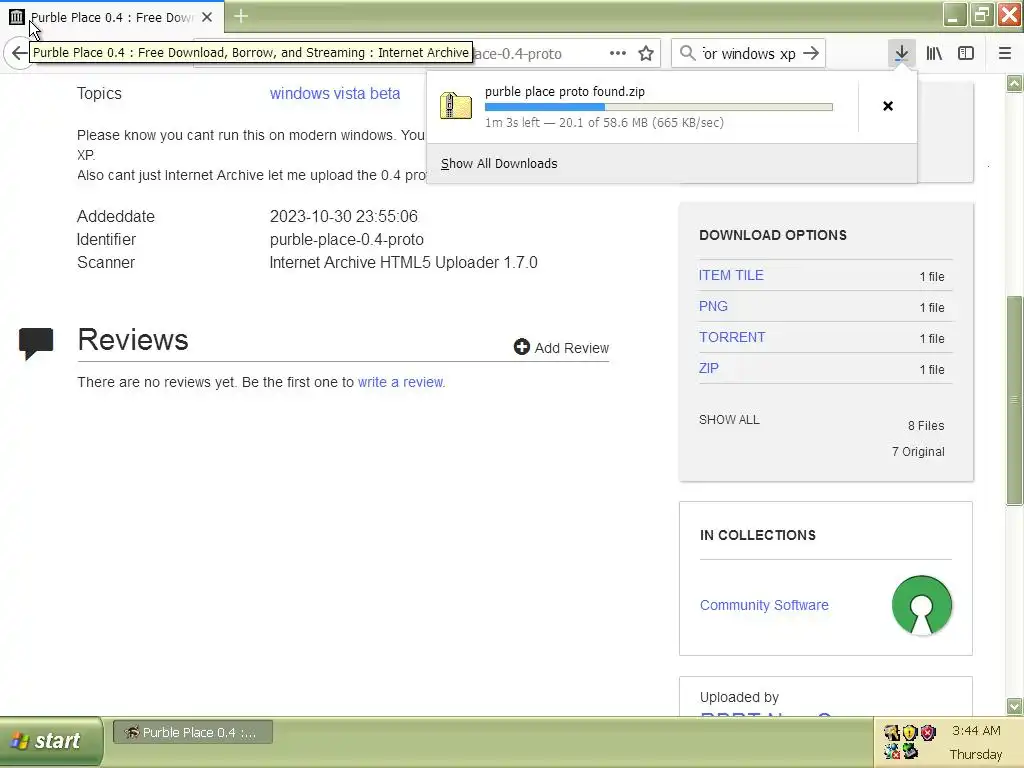Download the PNG option
1024x768 pixels.
pyautogui.click(x=713, y=306)
